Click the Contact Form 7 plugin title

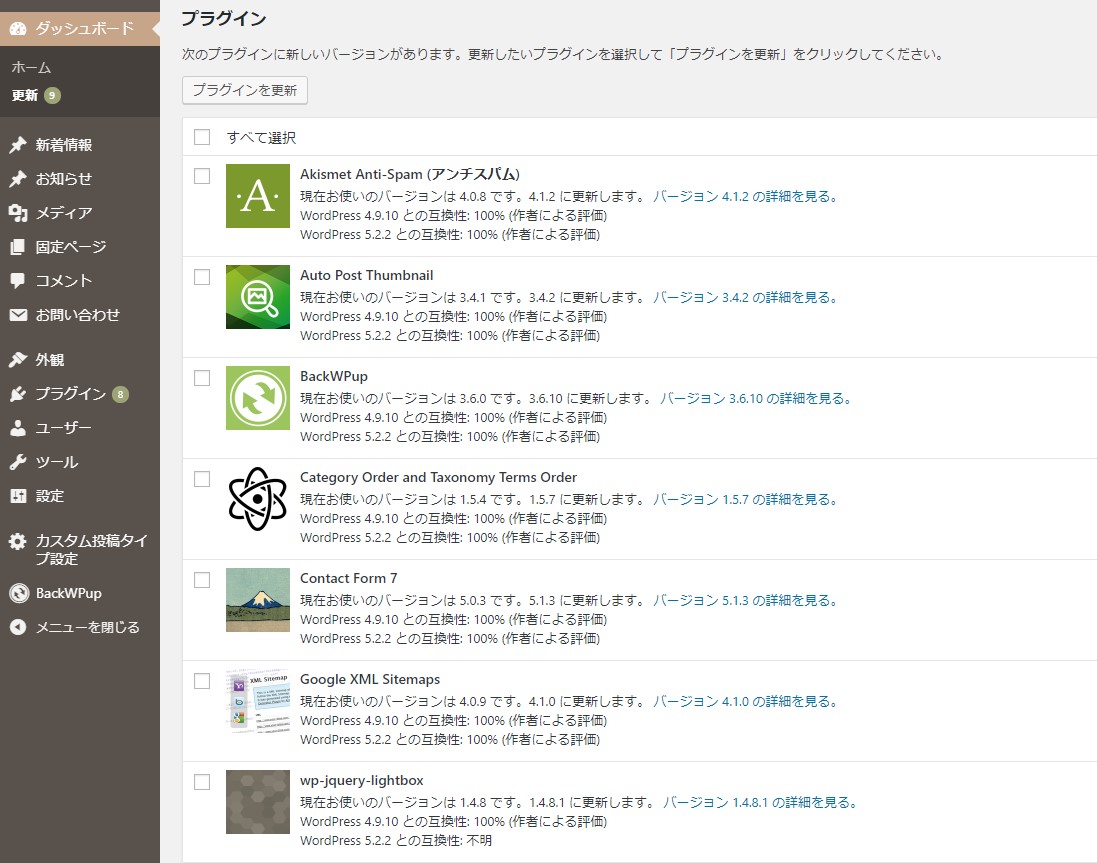348,578
